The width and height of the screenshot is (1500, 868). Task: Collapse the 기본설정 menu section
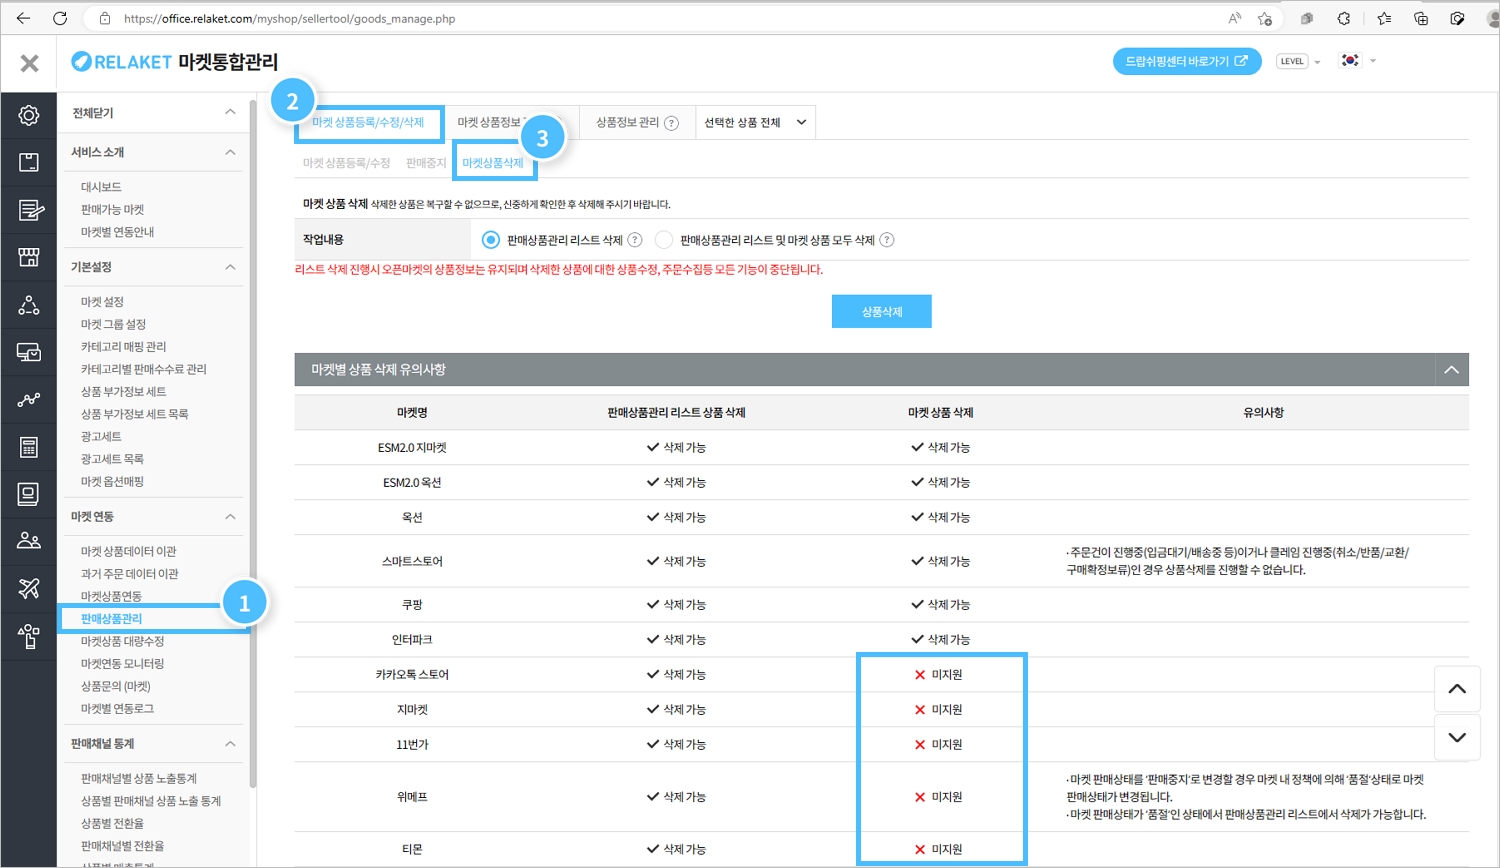(230, 267)
